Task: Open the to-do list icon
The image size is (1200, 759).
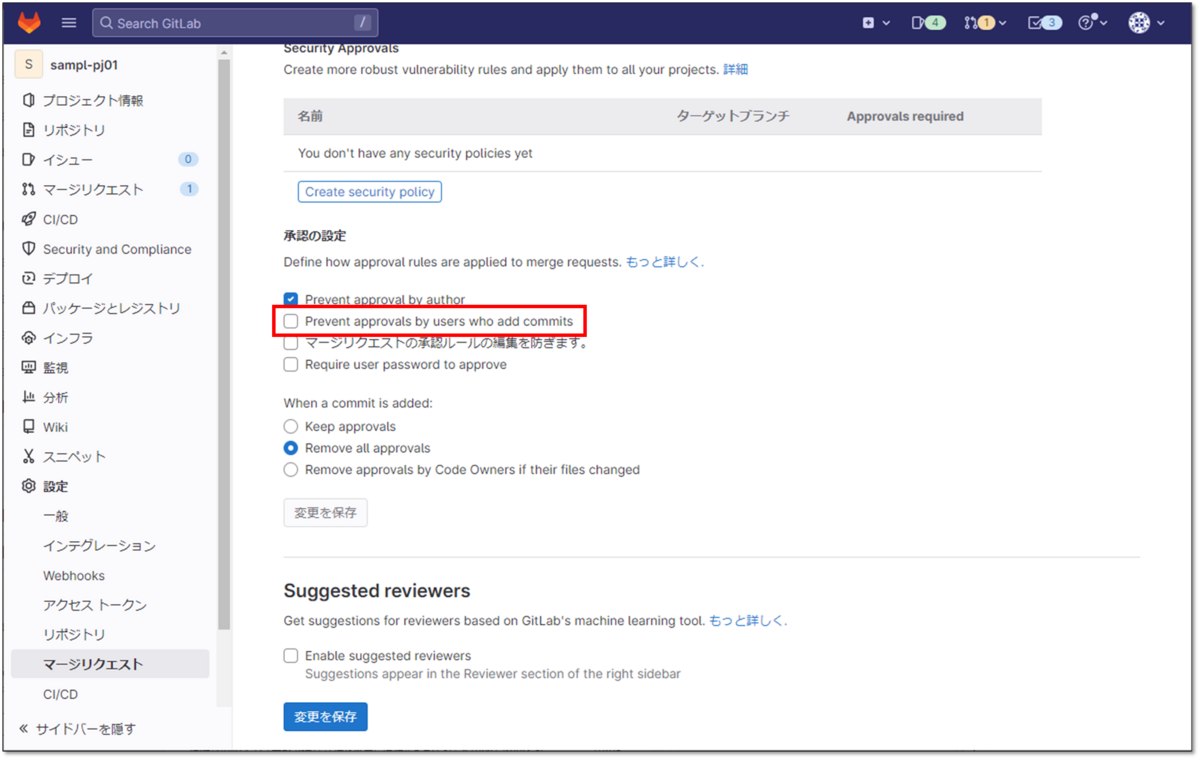Action: 1043,21
